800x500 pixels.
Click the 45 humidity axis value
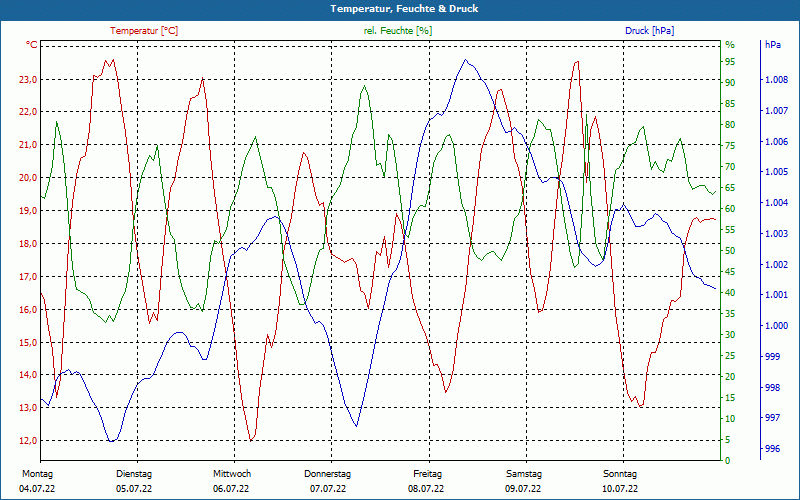point(730,271)
